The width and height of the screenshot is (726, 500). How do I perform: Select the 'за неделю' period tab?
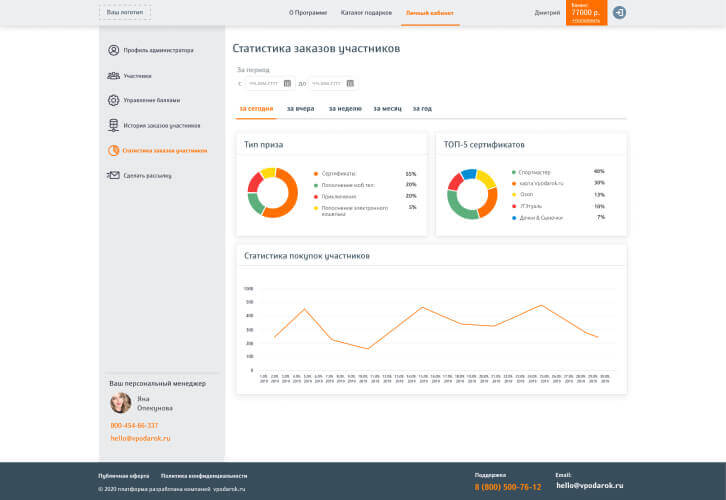pyautogui.click(x=345, y=109)
